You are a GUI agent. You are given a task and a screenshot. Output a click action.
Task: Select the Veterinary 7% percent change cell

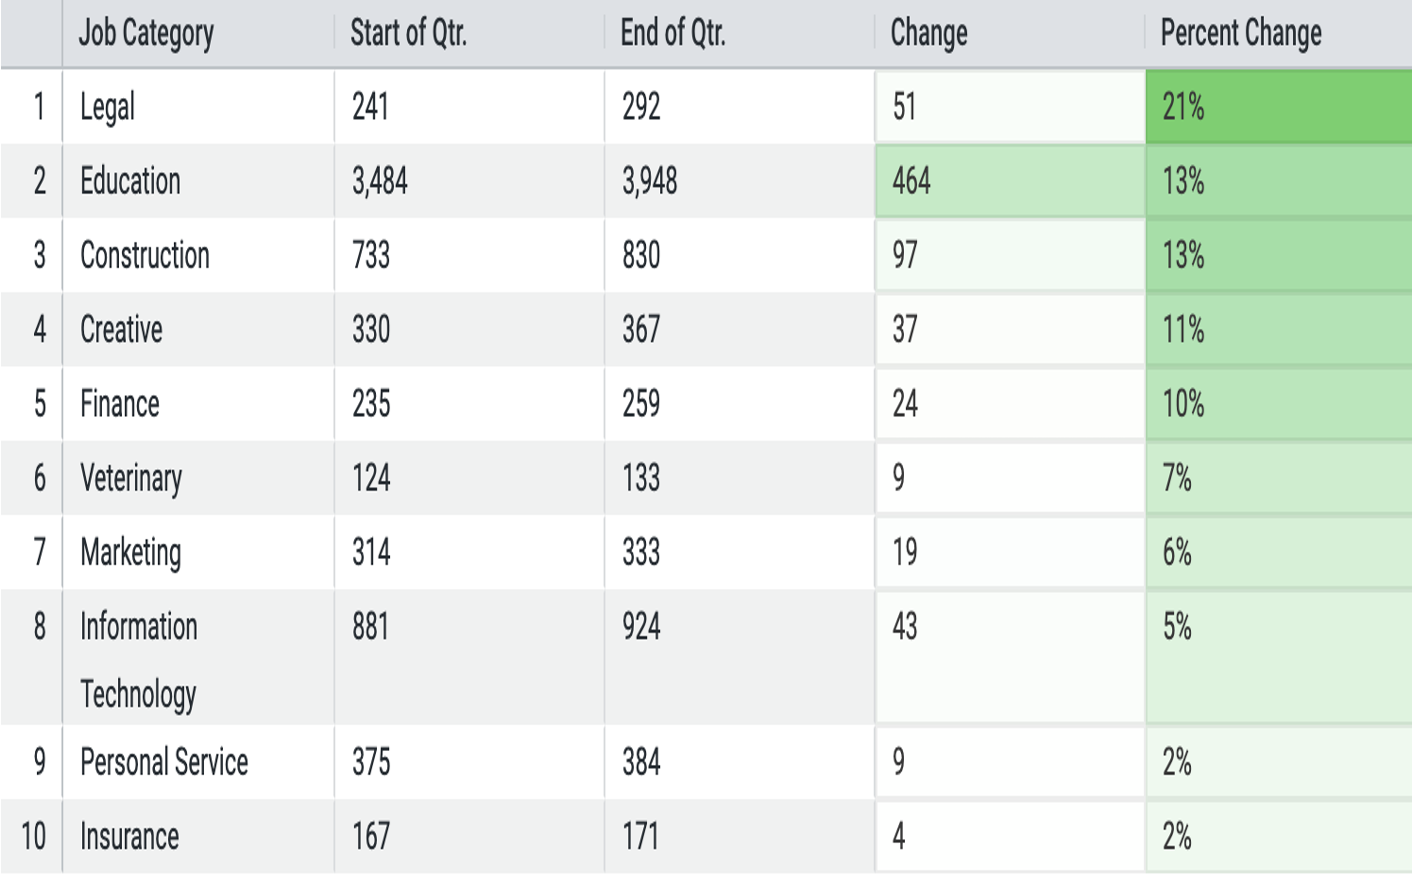pos(1279,478)
